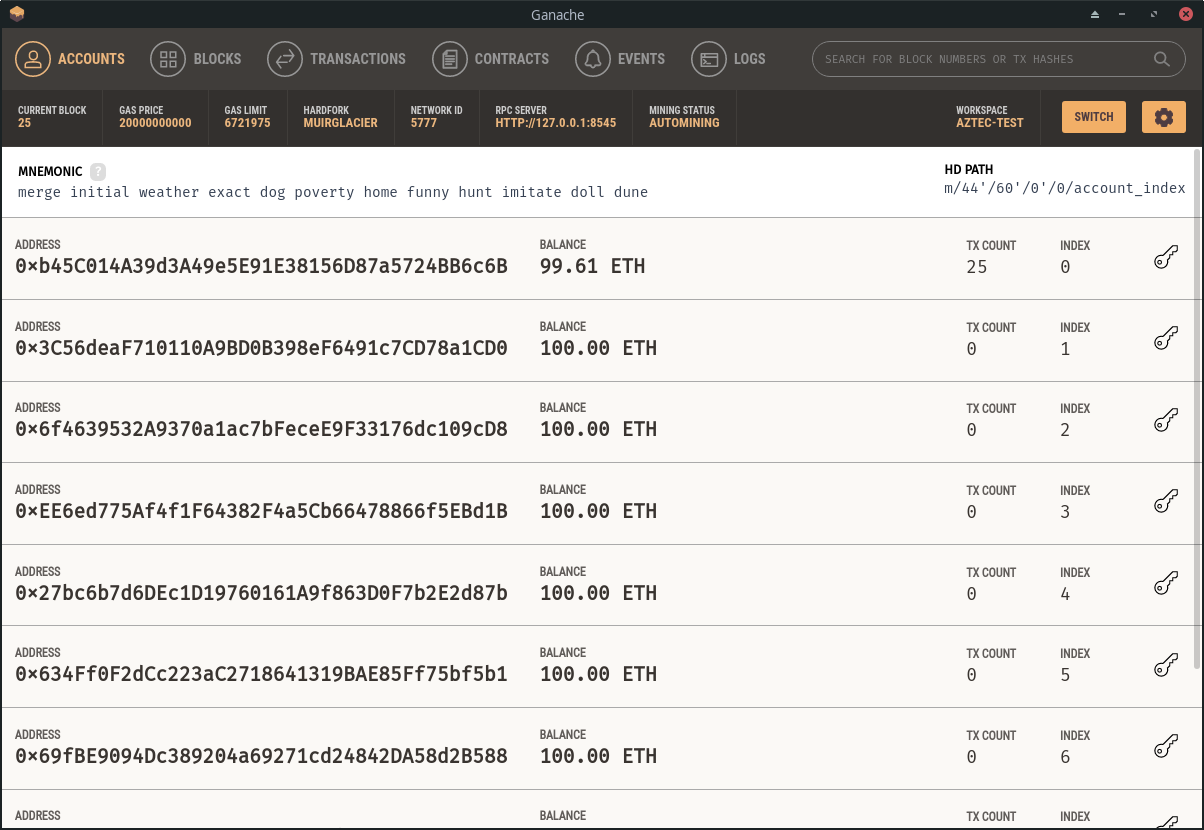
Task: Click the 99.61 ETH balance
Action: pyautogui.click(x=592, y=267)
